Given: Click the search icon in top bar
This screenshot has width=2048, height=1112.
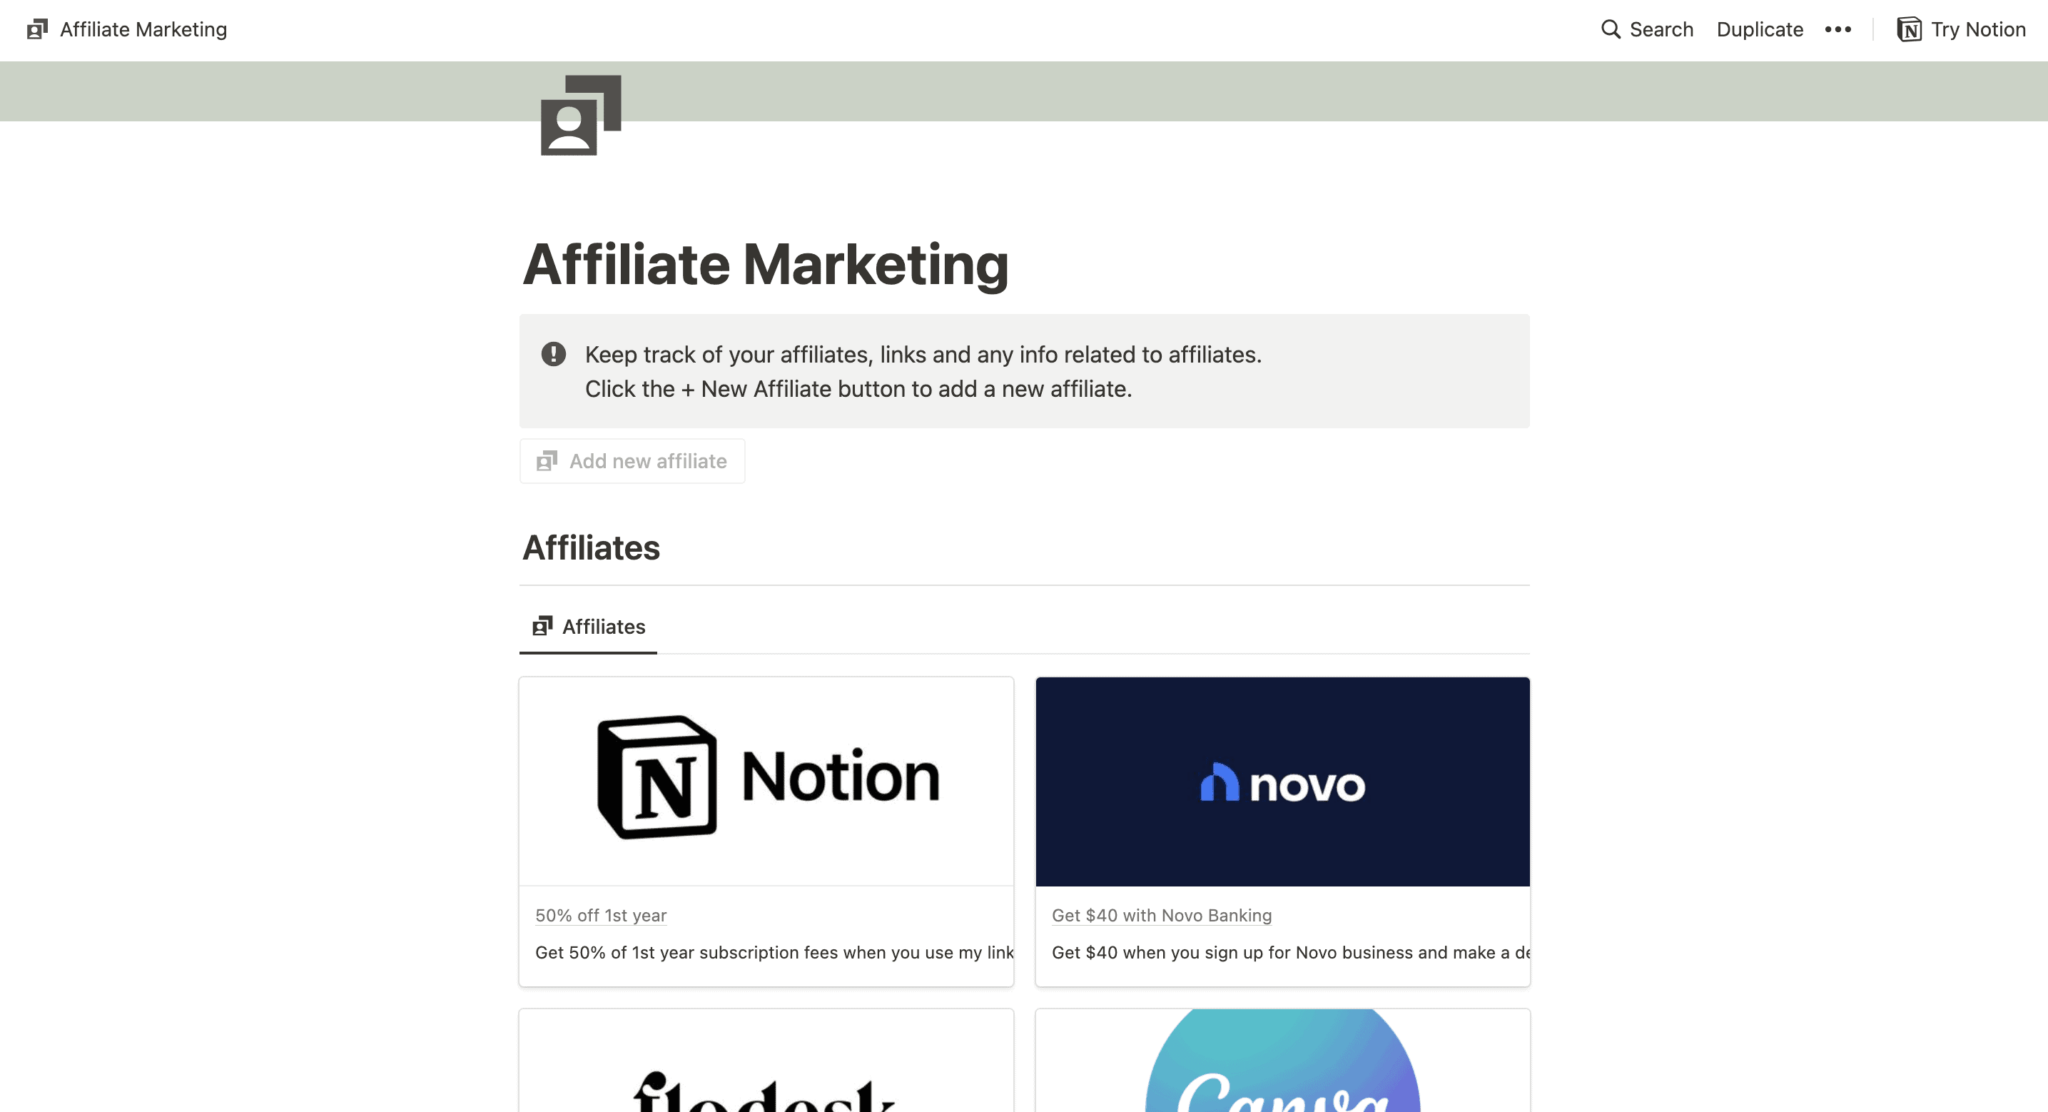Looking at the screenshot, I should [1610, 27].
